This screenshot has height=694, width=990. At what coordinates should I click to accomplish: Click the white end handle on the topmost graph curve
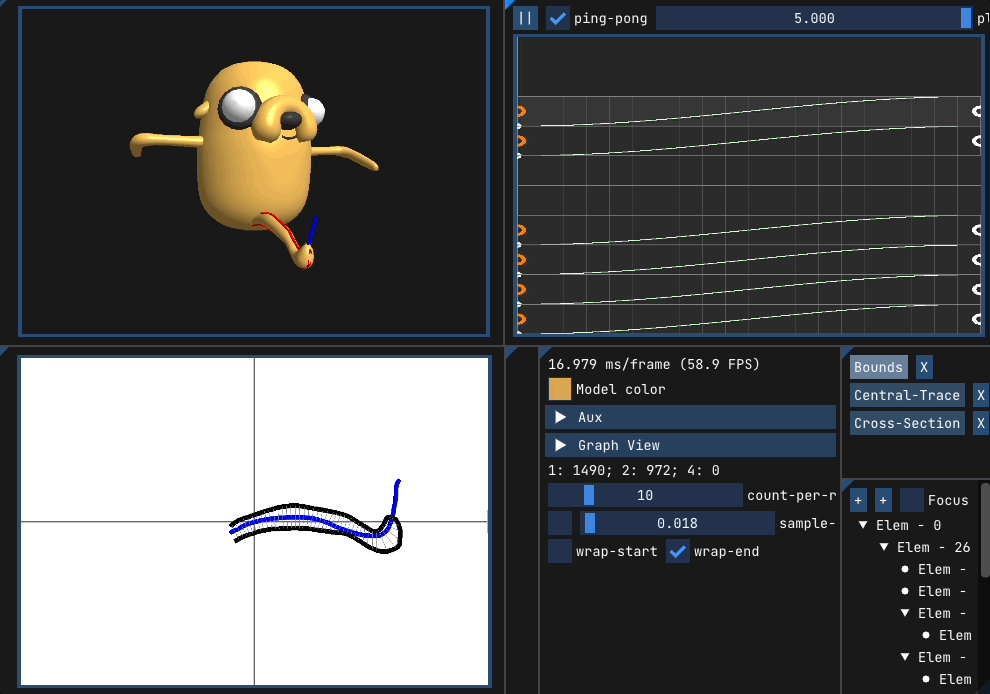click(977, 111)
